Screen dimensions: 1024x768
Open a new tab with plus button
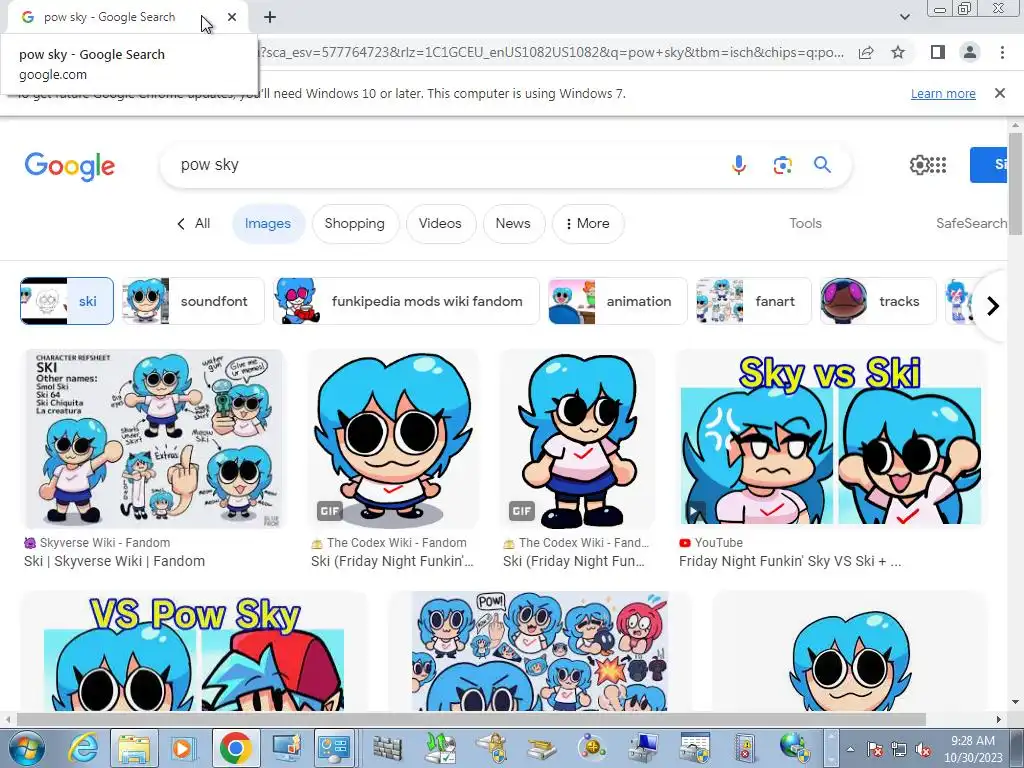click(x=270, y=17)
